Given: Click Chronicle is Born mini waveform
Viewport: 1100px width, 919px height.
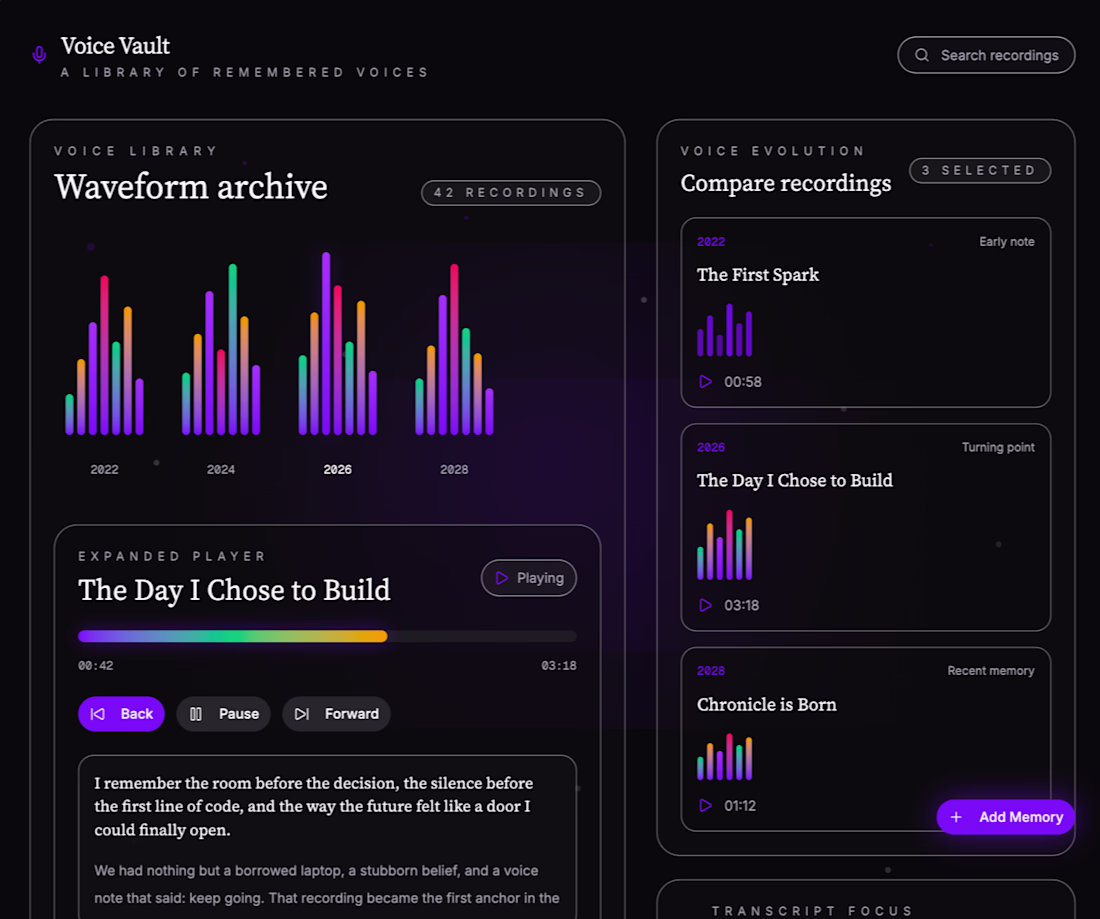Looking at the screenshot, I should pos(725,757).
